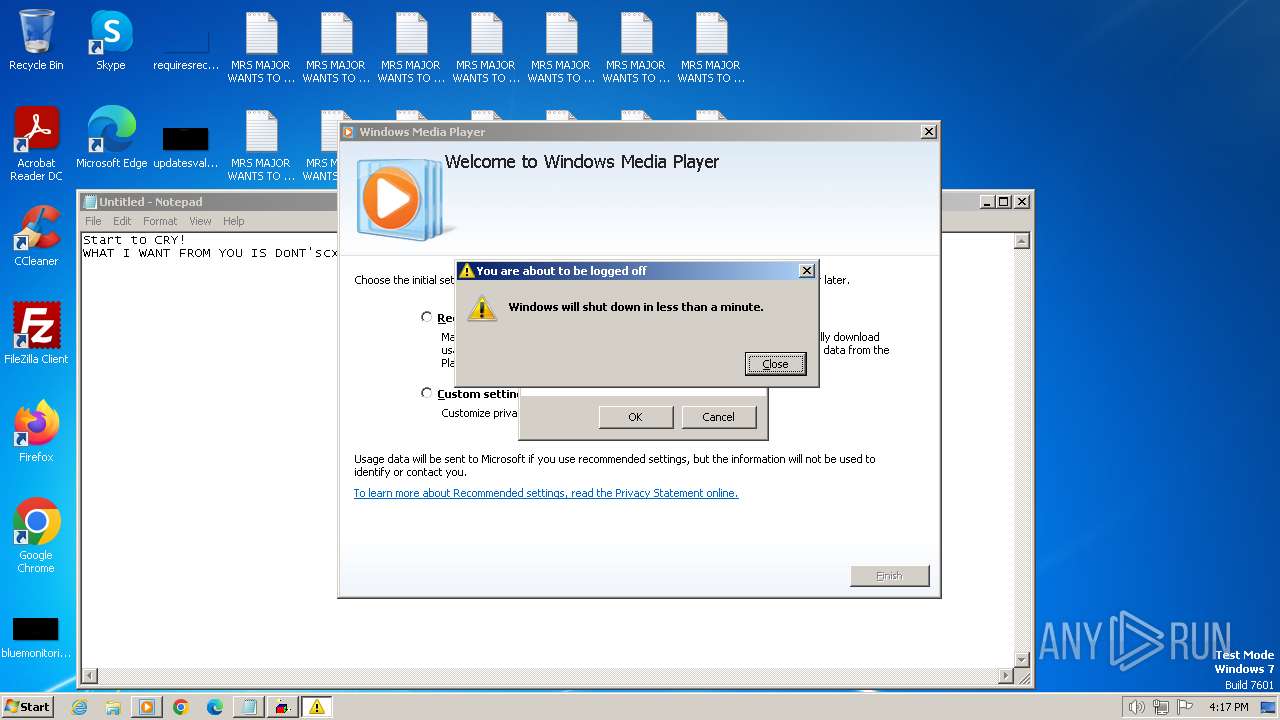Open the Privacy Statement online link
The image size is (1280, 720).
546,493
